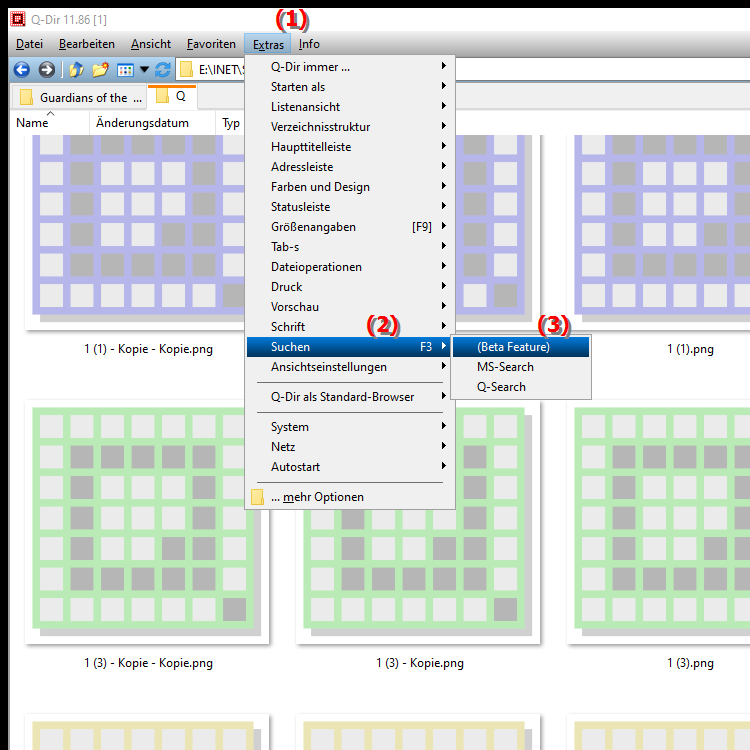This screenshot has height=750, width=750.
Task: Click the refresh arrows icon
Action: coord(163,70)
